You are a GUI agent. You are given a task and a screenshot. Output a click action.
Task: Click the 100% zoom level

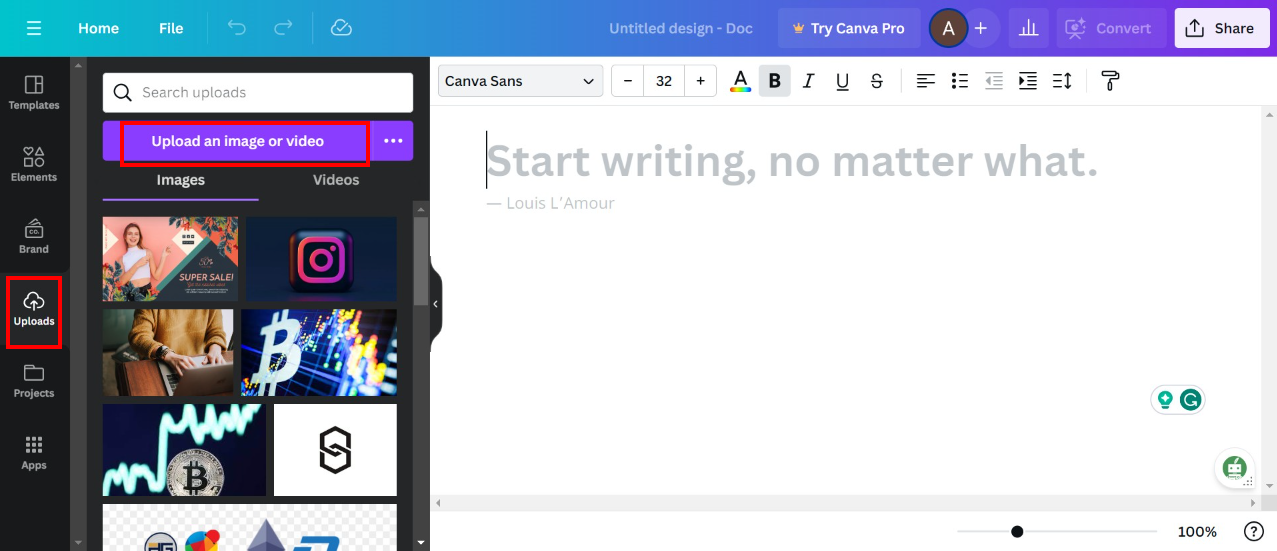(1197, 531)
